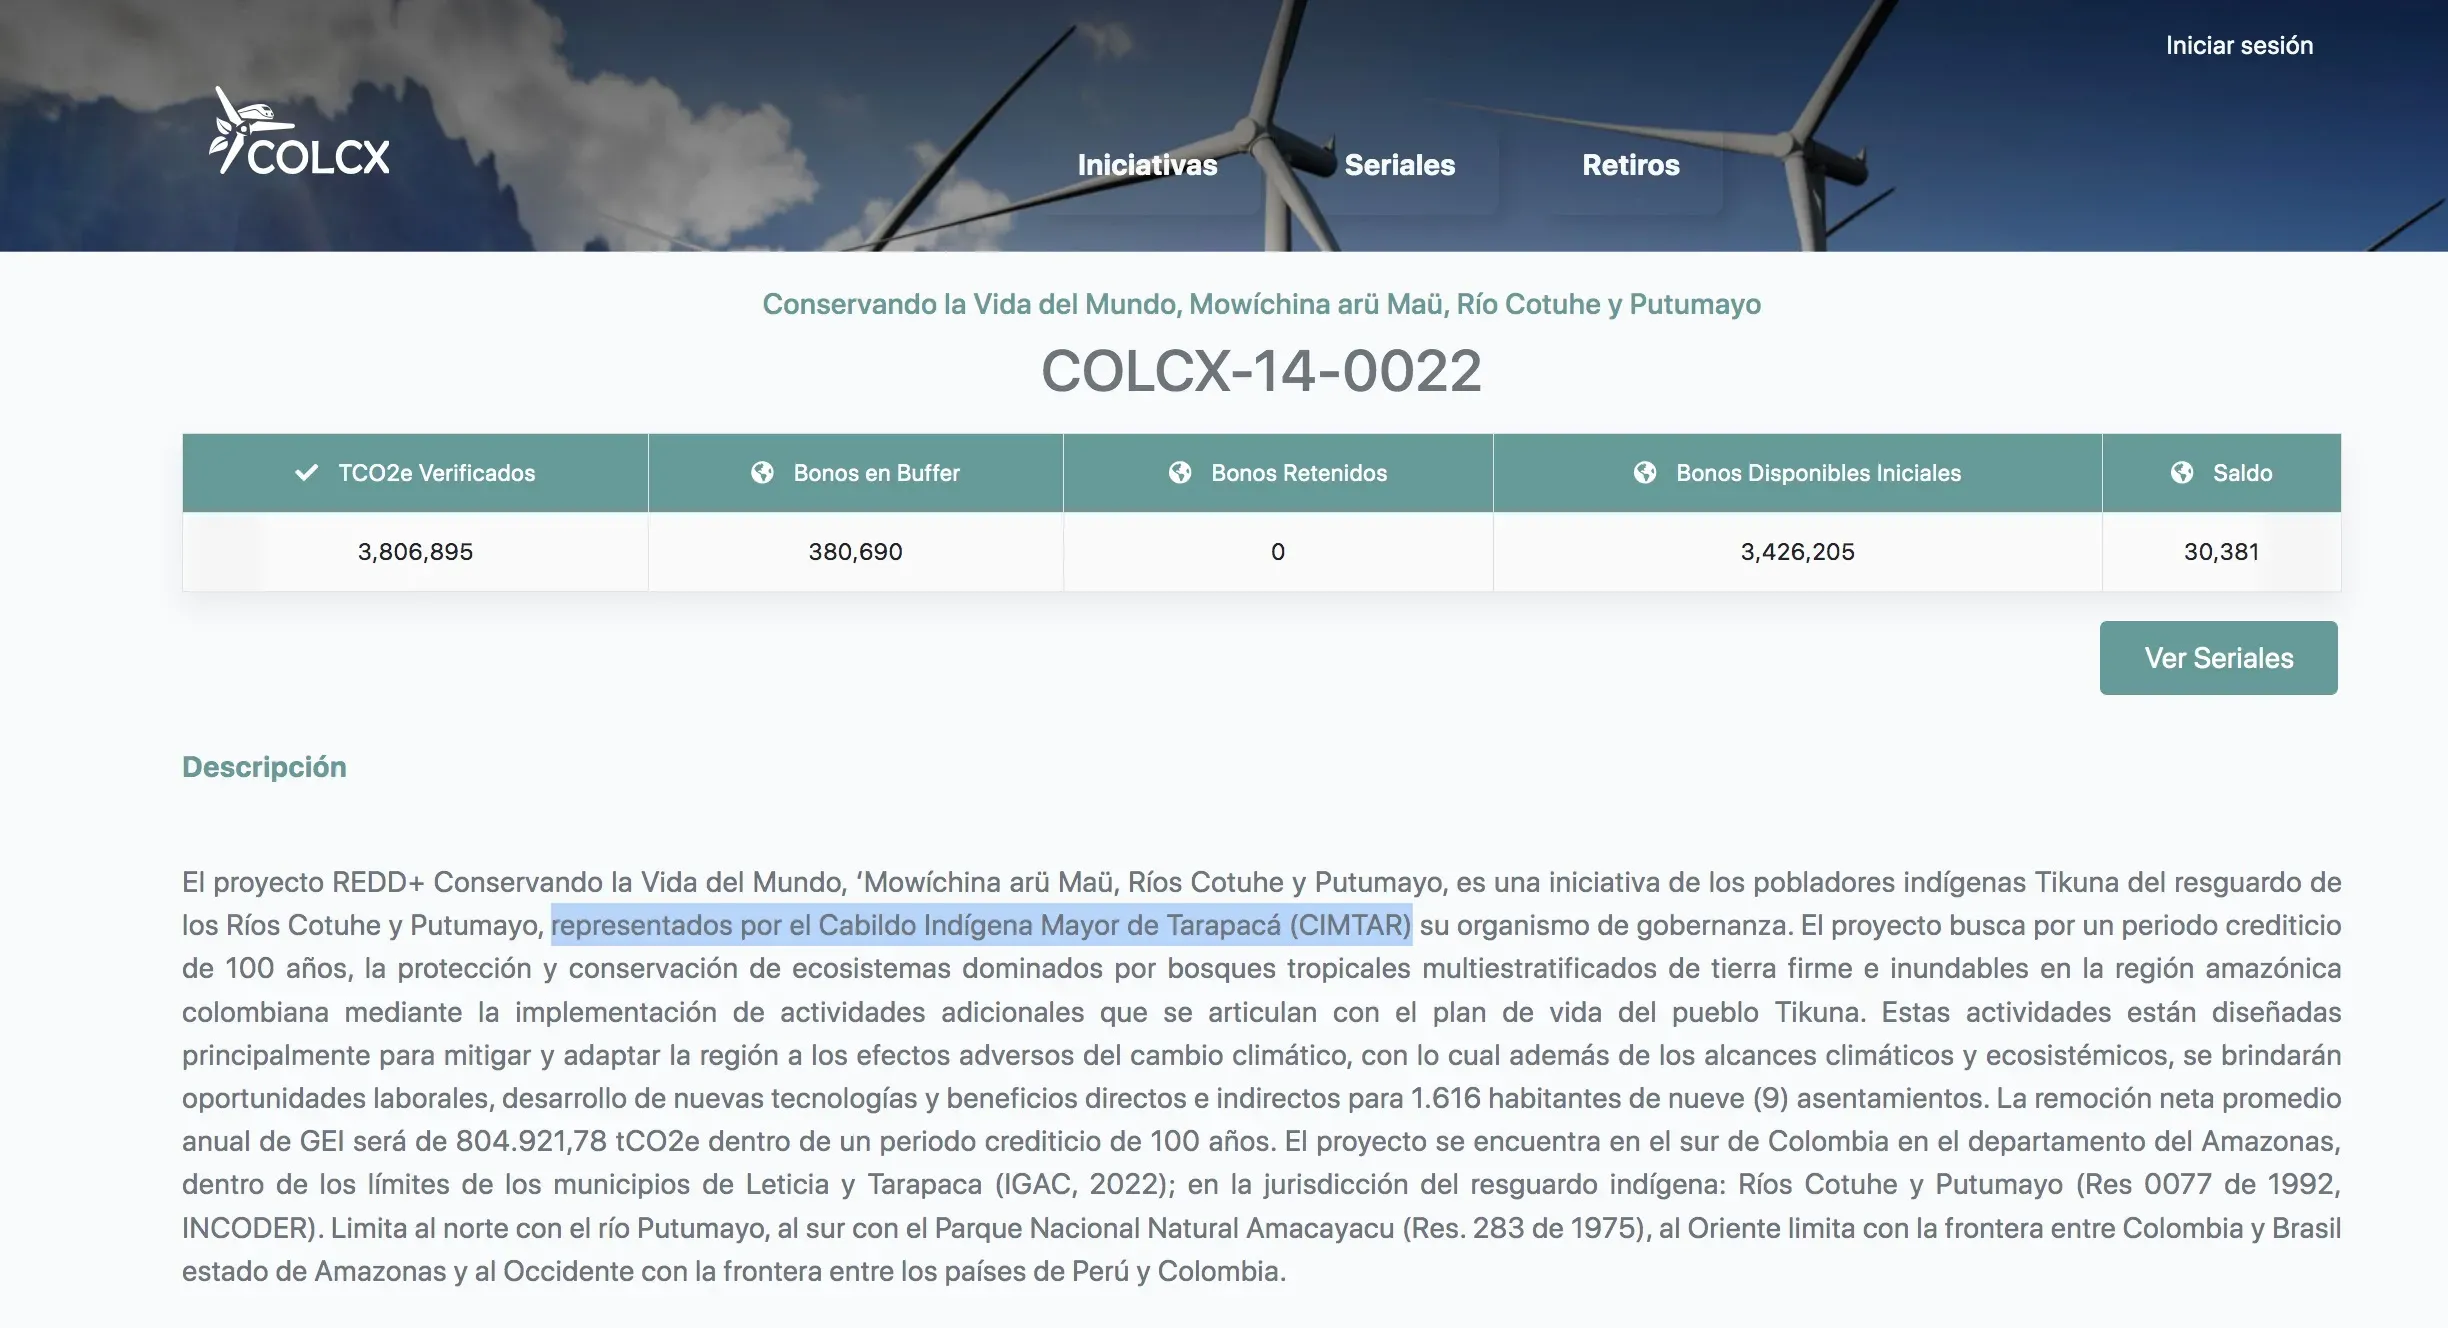This screenshot has width=2448, height=1328.
Task: Select the Bonos en Buffer header
Action: pyautogui.click(x=855, y=473)
